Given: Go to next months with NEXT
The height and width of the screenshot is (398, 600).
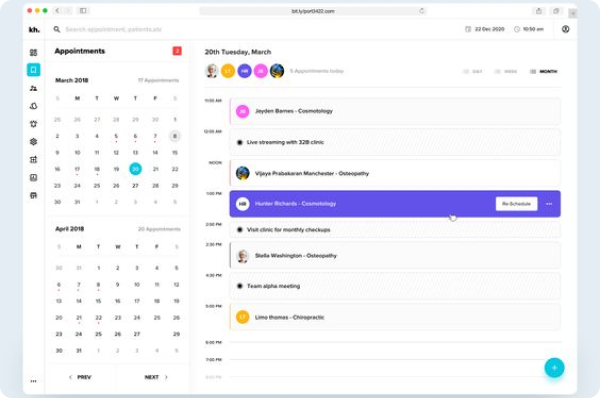Looking at the screenshot, I should [x=156, y=377].
